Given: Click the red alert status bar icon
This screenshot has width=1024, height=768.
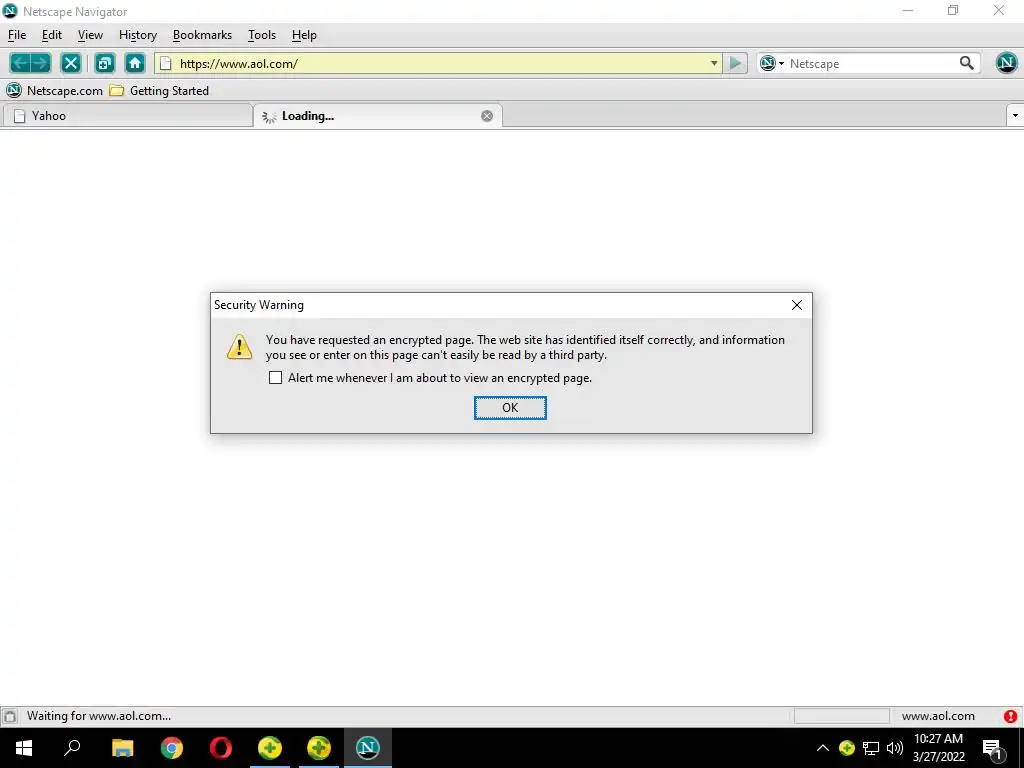Looking at the screenshot, I should 1011,716.
